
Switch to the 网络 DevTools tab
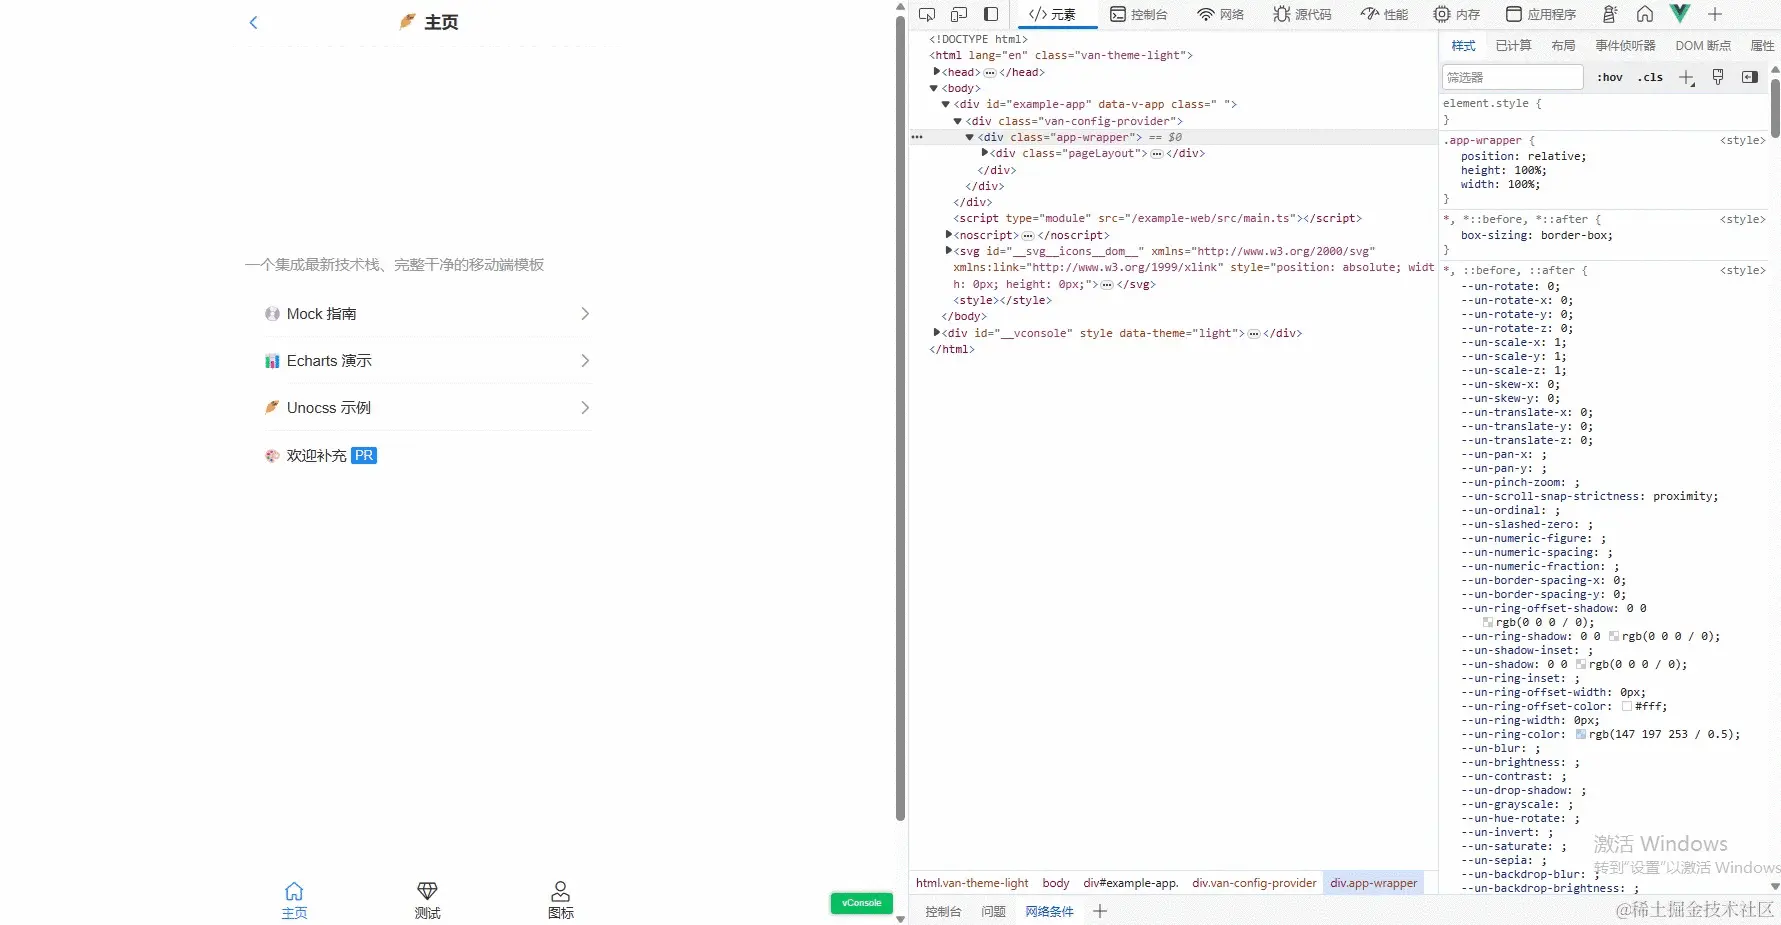(x=1221, y=14)
